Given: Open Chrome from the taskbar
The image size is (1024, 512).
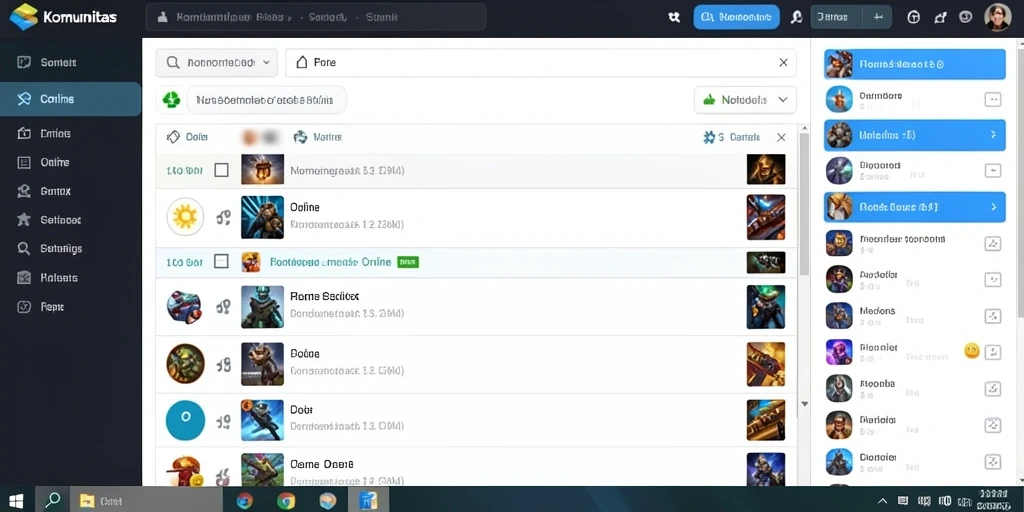Looking at the screenshot, I should coord(286,501).
